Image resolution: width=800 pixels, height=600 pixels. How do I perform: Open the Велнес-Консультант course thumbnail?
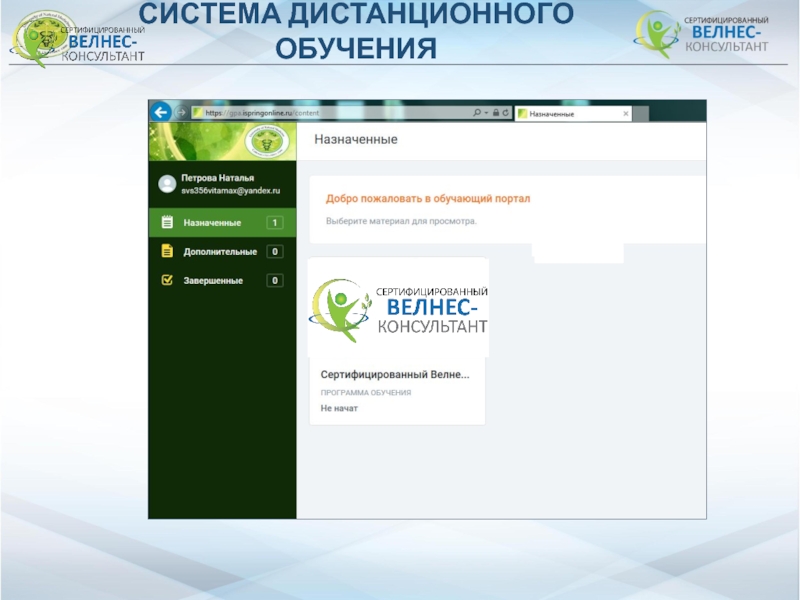[398, 309]
